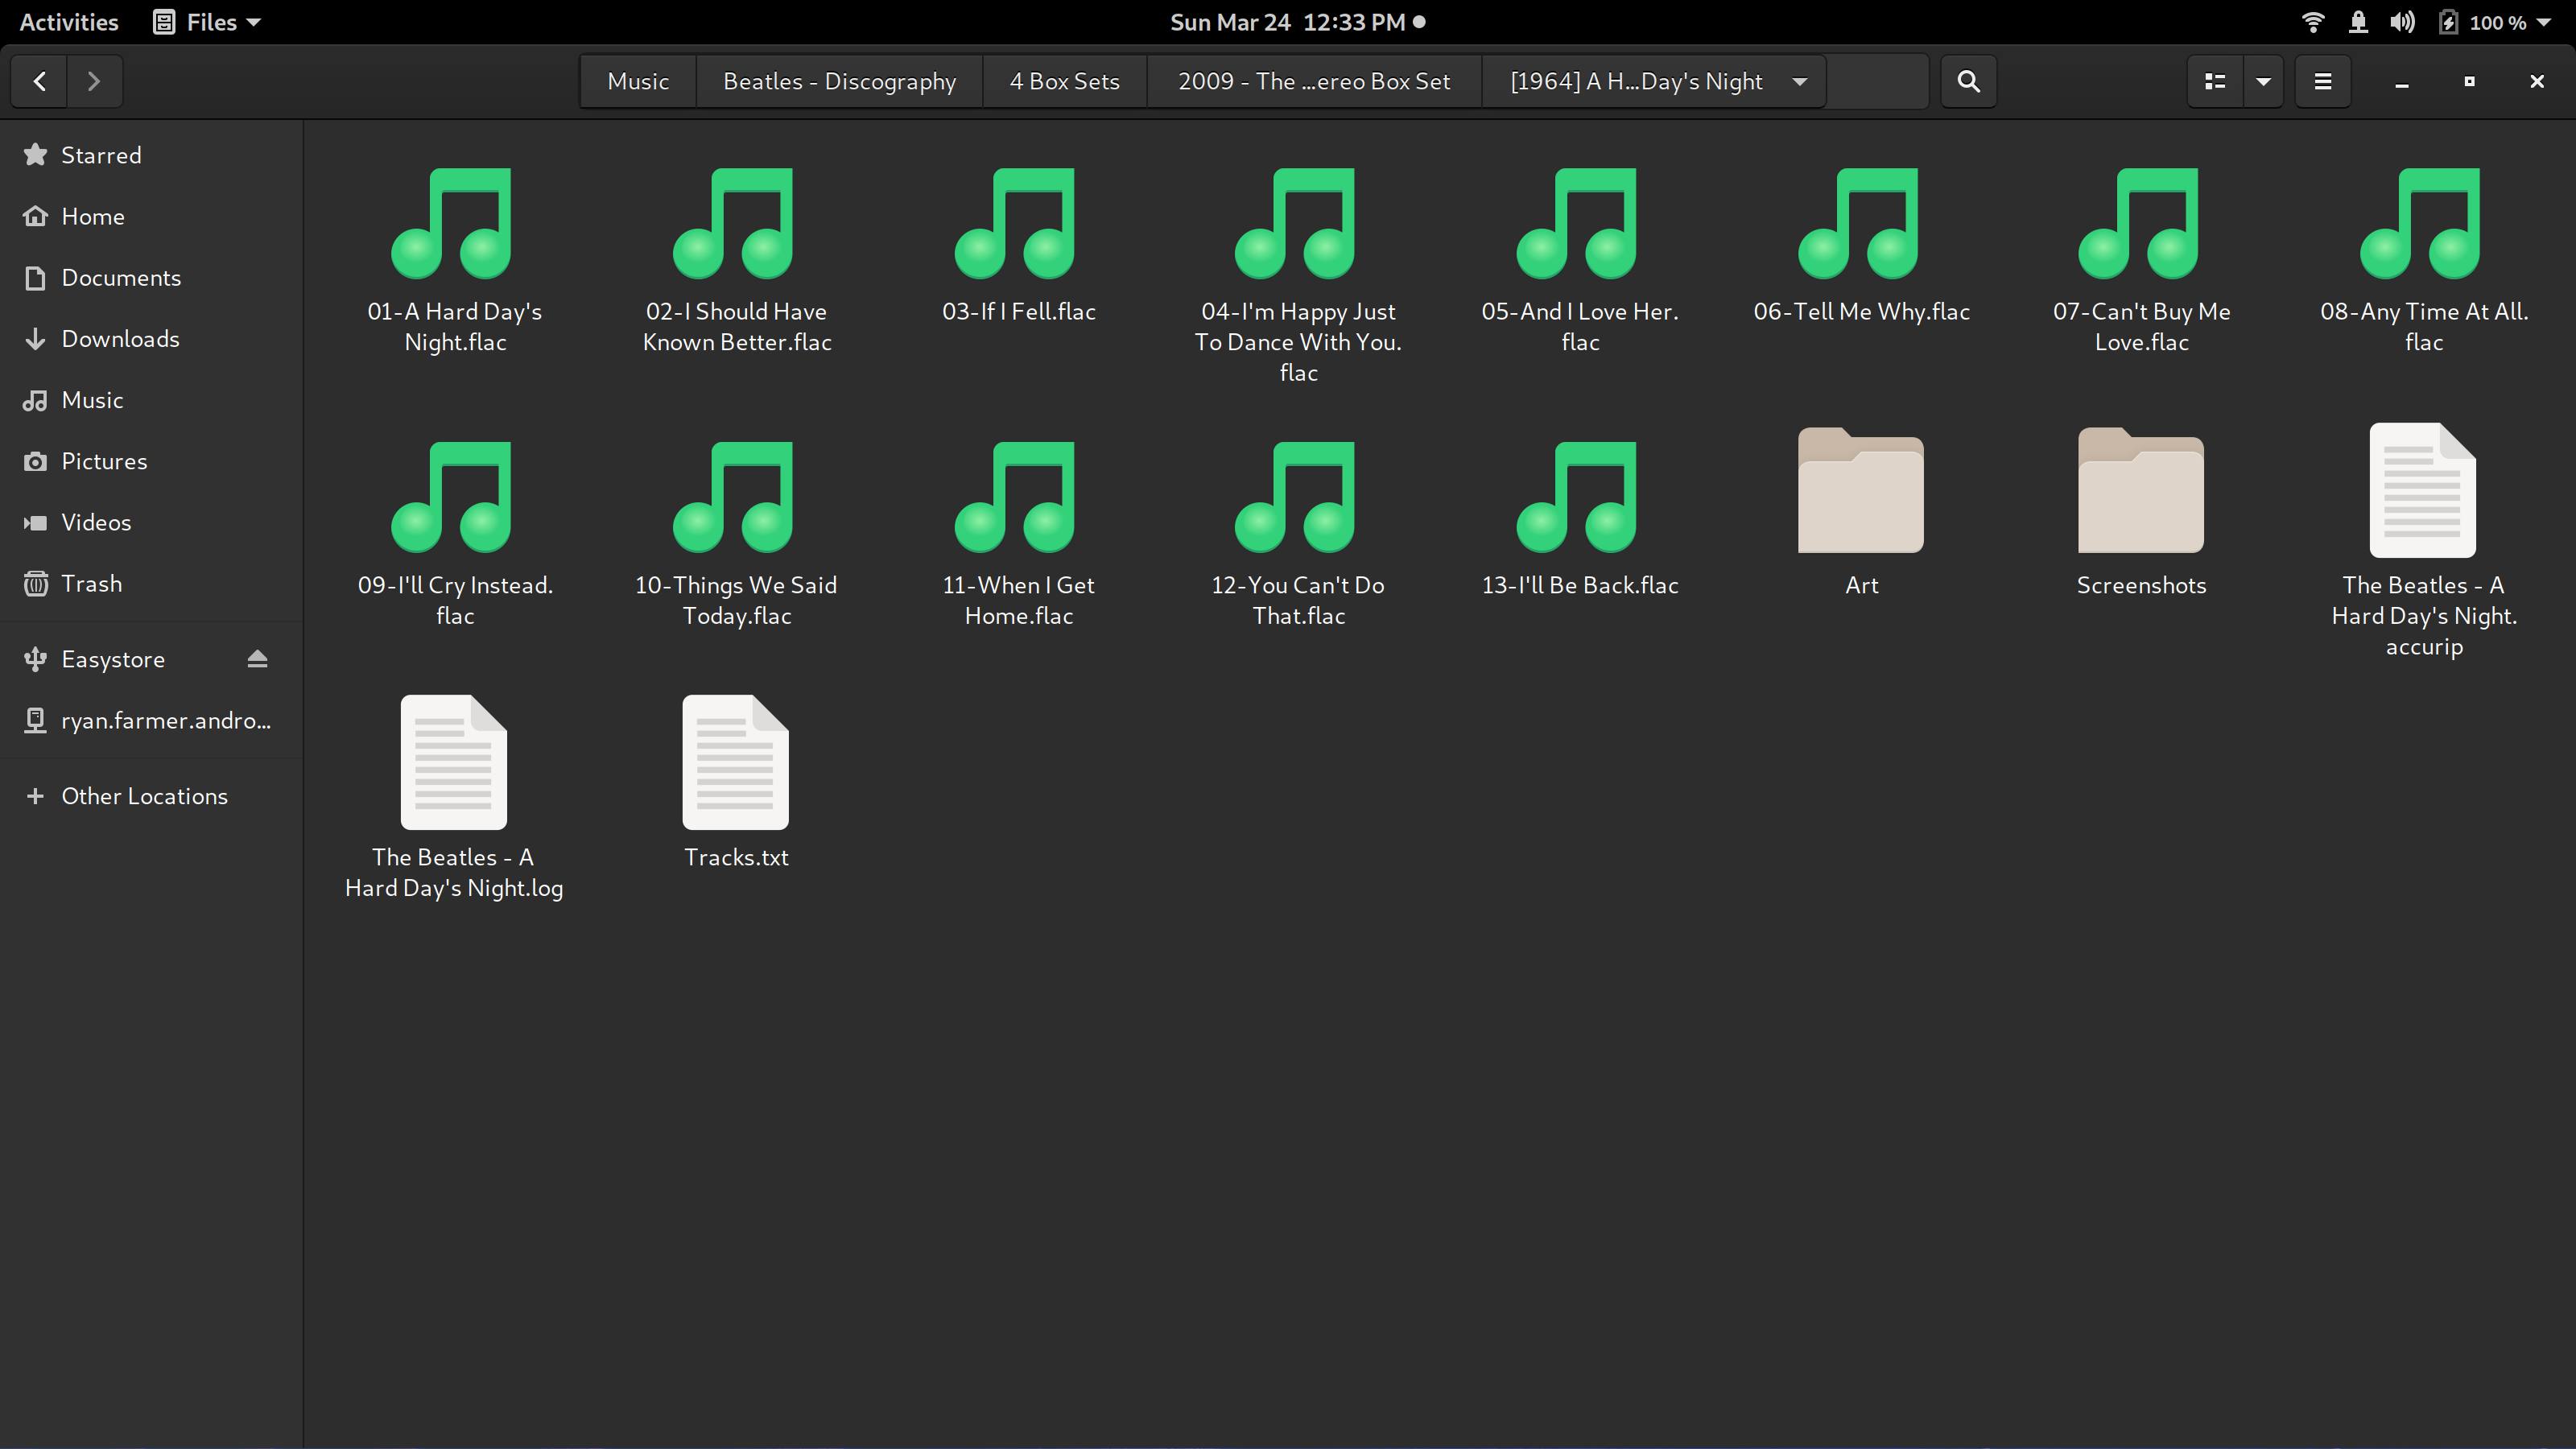Expand current folder path dropdown arrow

1800,81
